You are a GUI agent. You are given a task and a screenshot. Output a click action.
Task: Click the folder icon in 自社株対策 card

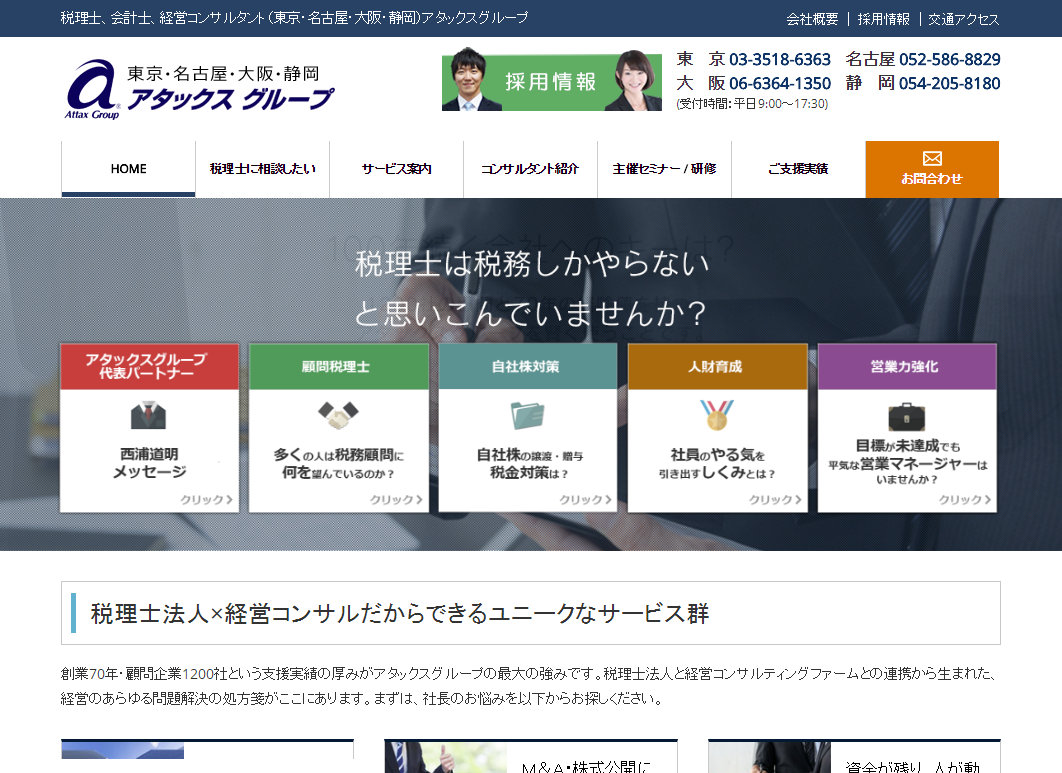527,415
